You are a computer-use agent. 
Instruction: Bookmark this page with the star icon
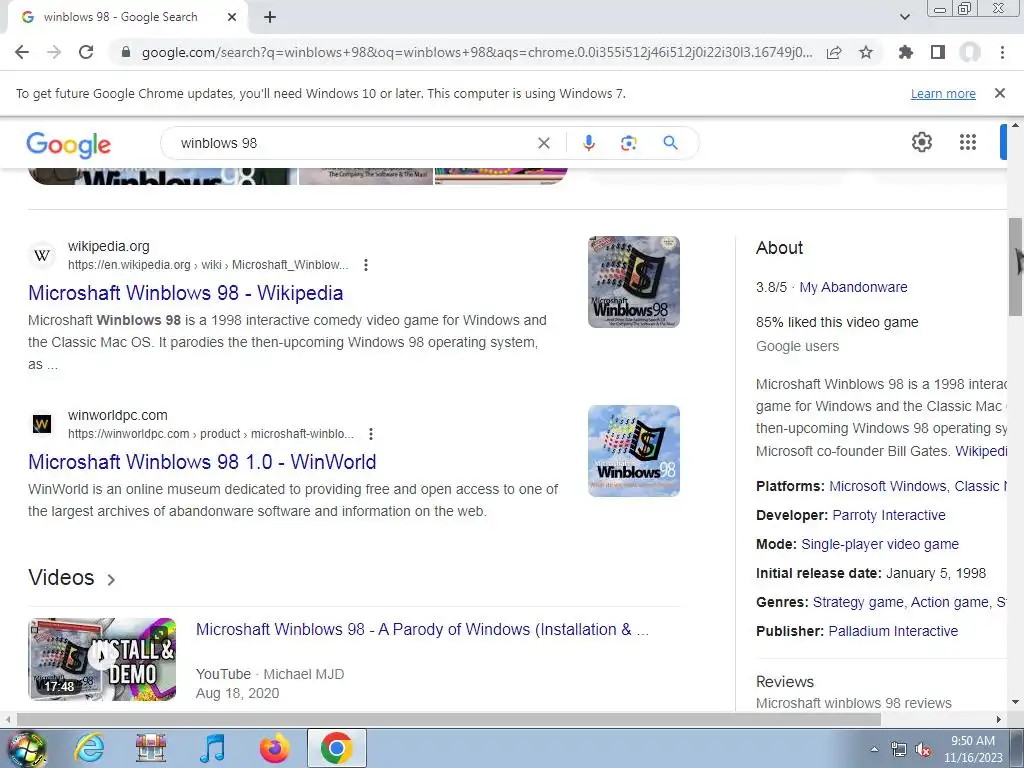coord(866,52)
